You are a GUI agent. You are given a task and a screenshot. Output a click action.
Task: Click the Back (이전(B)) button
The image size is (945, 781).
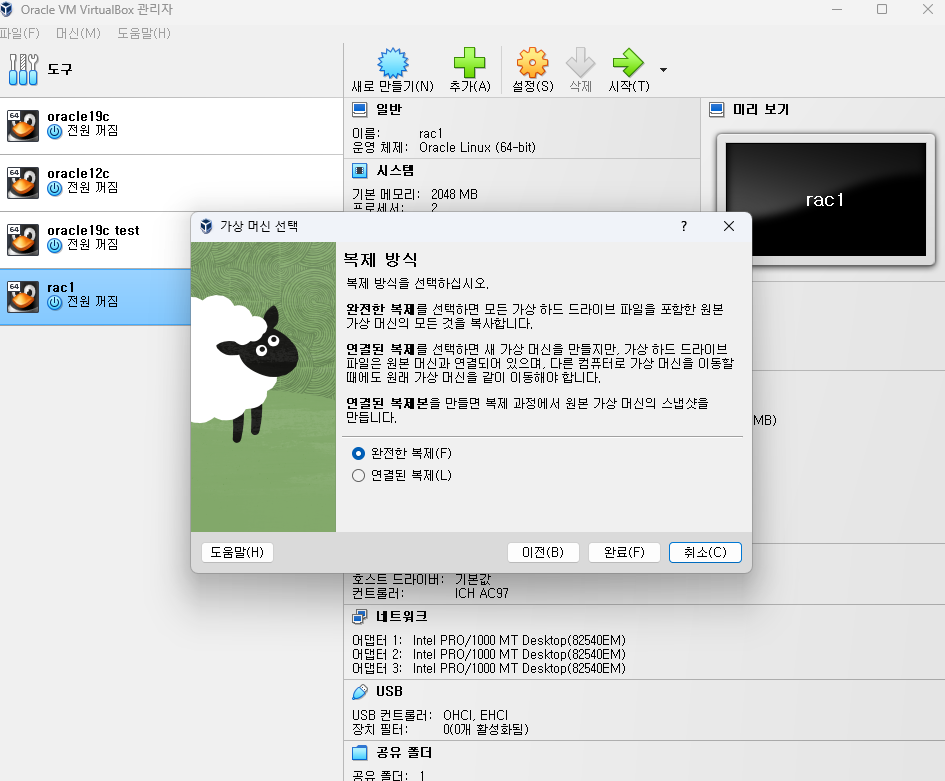tap(543, 552)
